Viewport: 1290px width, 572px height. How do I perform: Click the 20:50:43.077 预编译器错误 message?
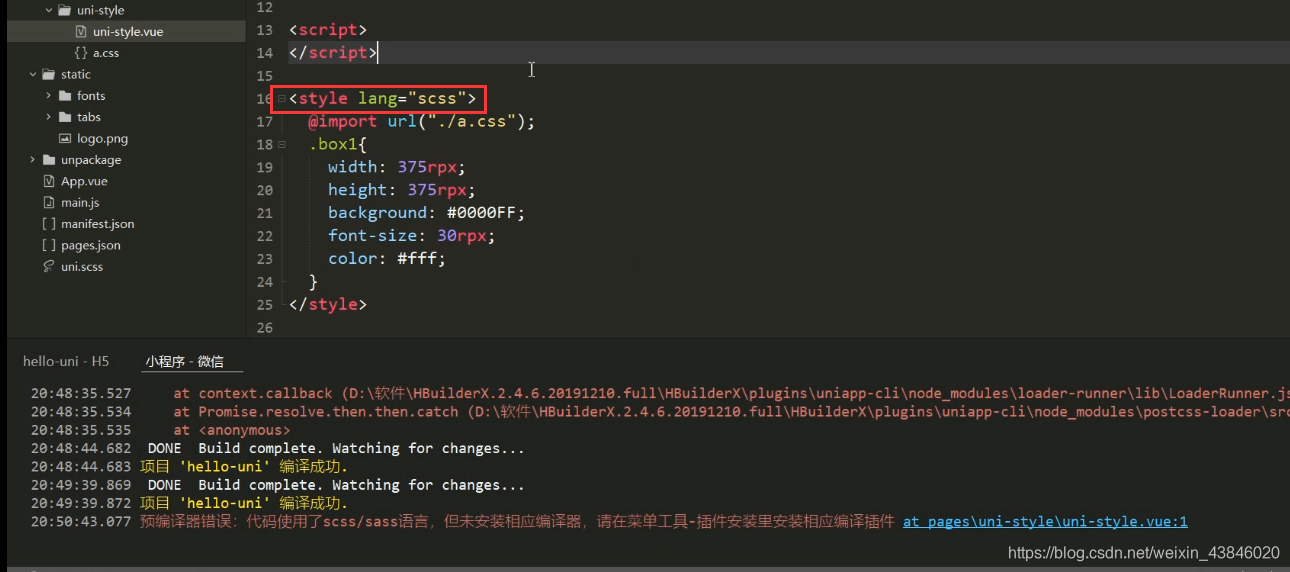[517, 521]
